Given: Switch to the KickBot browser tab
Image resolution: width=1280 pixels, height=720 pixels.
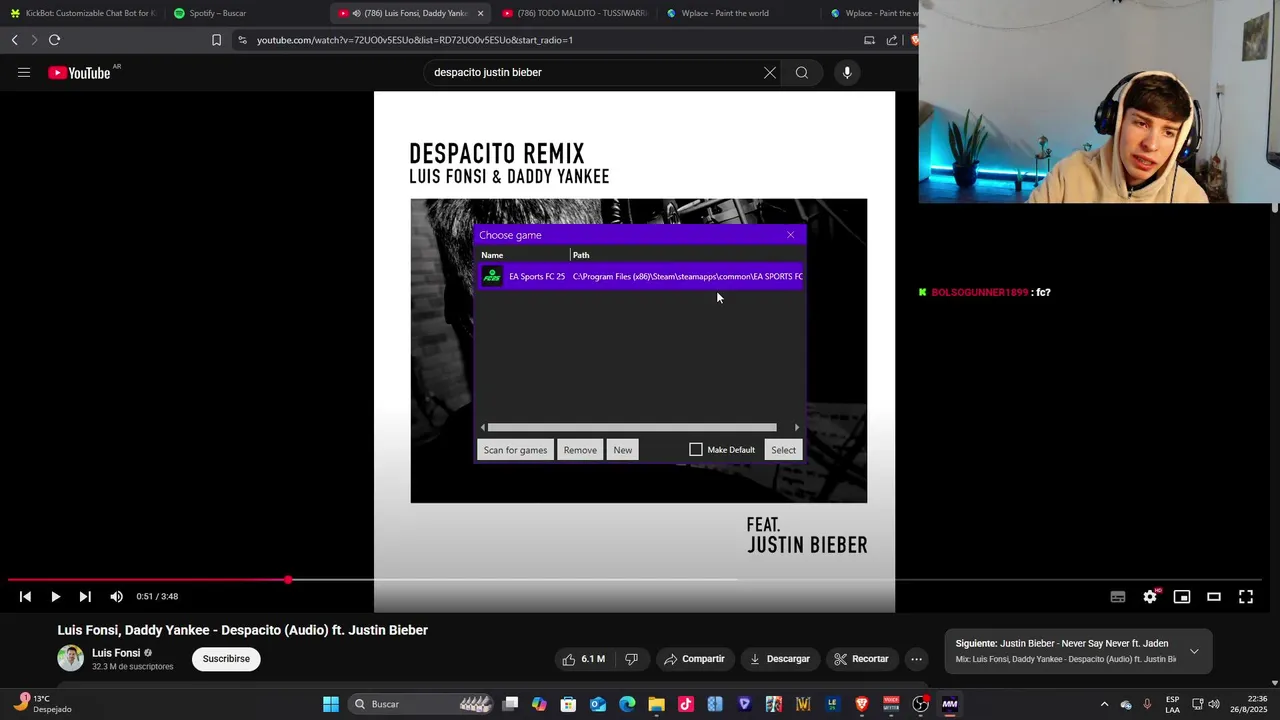Looking at the screenshot, I should [x=83, y=13].
